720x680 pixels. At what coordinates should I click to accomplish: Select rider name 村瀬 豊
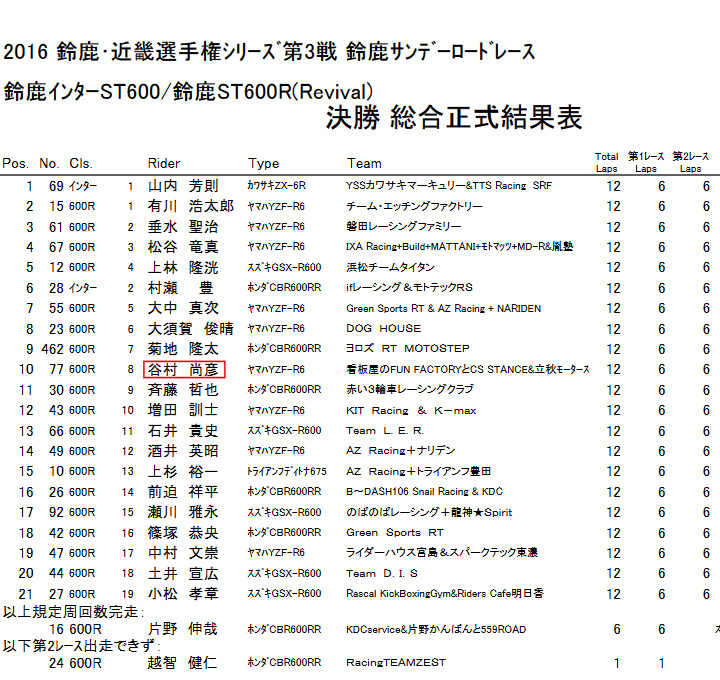(x=180, y=288)
